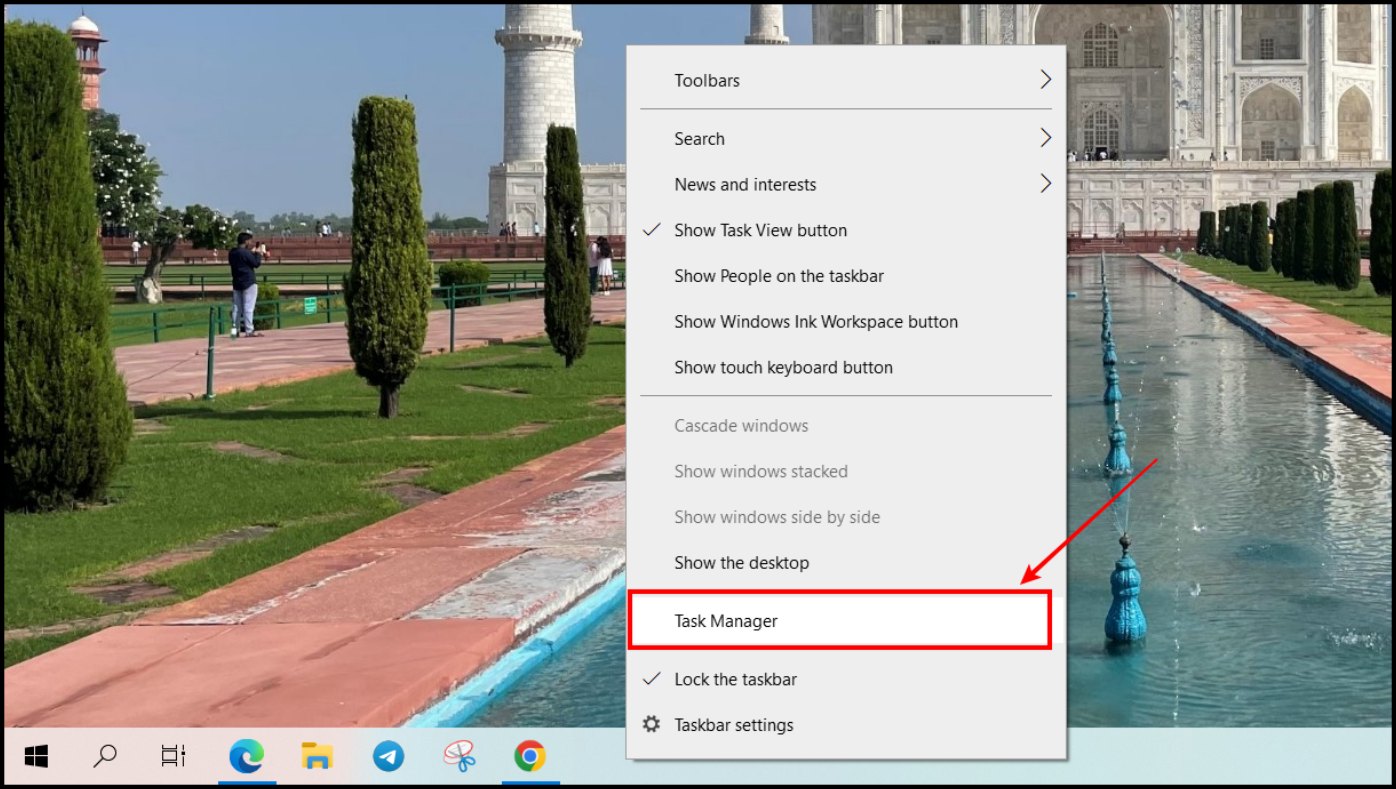The width and height of the screenshot is (1396, 789).
Task: Launch Telegram from the taskbar
Action: click(388, 756)
